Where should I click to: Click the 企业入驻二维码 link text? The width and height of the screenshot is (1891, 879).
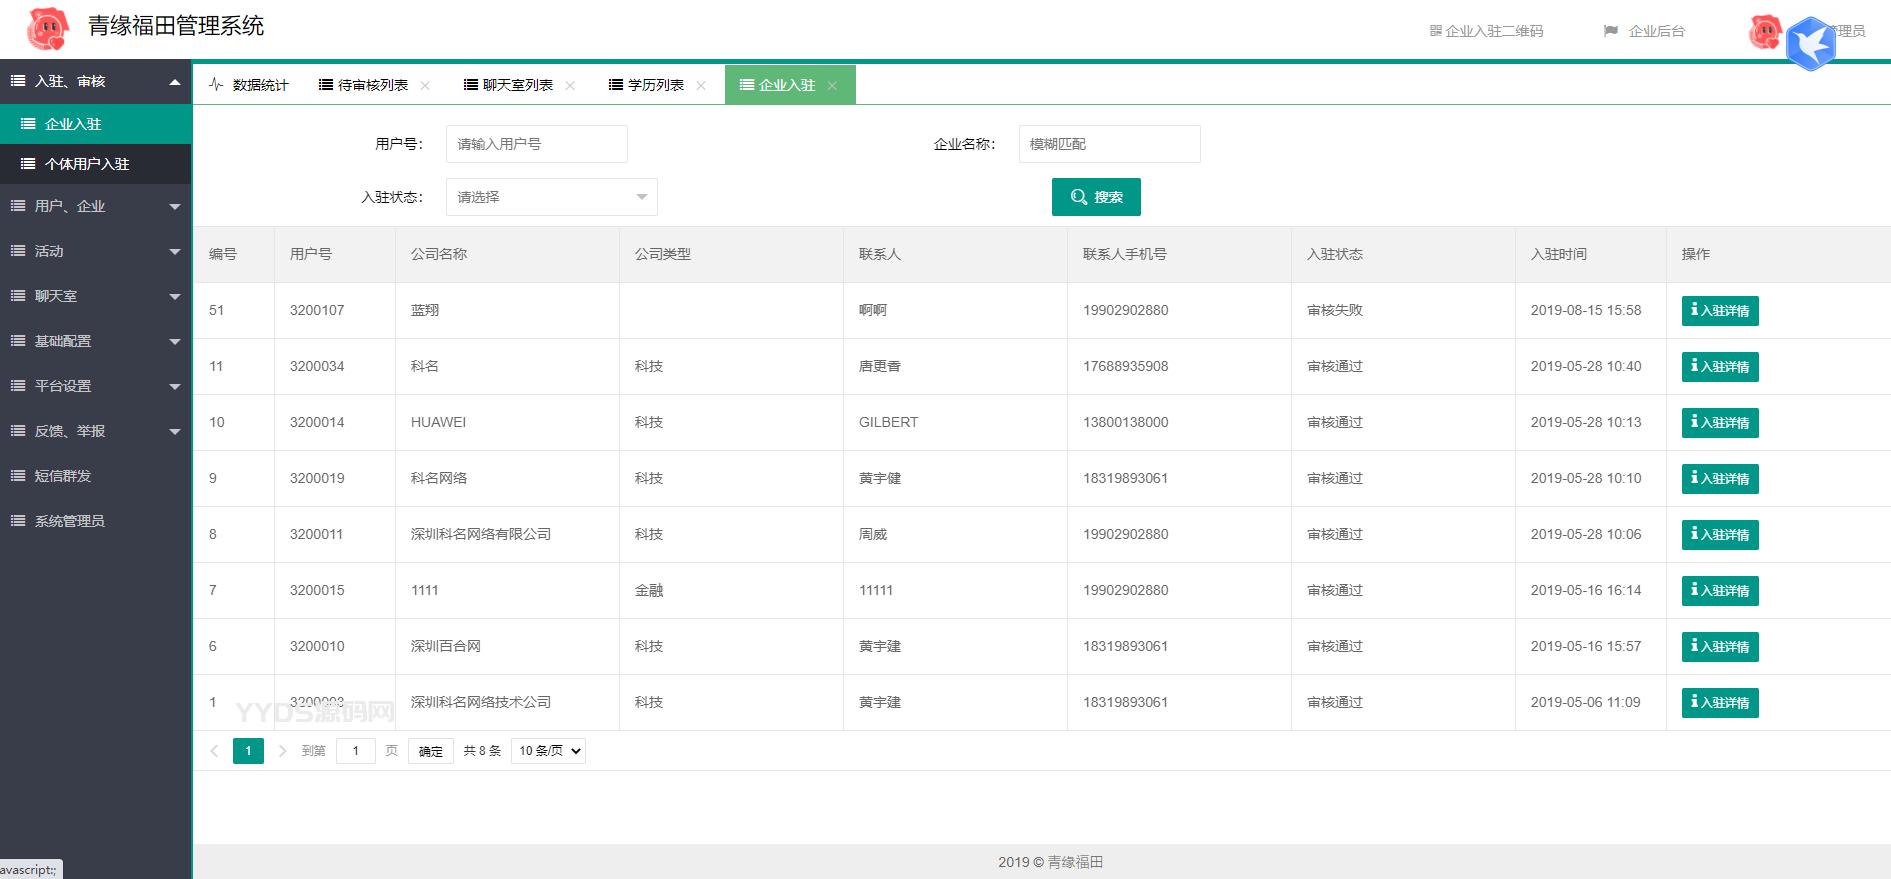pos(1494,31)
